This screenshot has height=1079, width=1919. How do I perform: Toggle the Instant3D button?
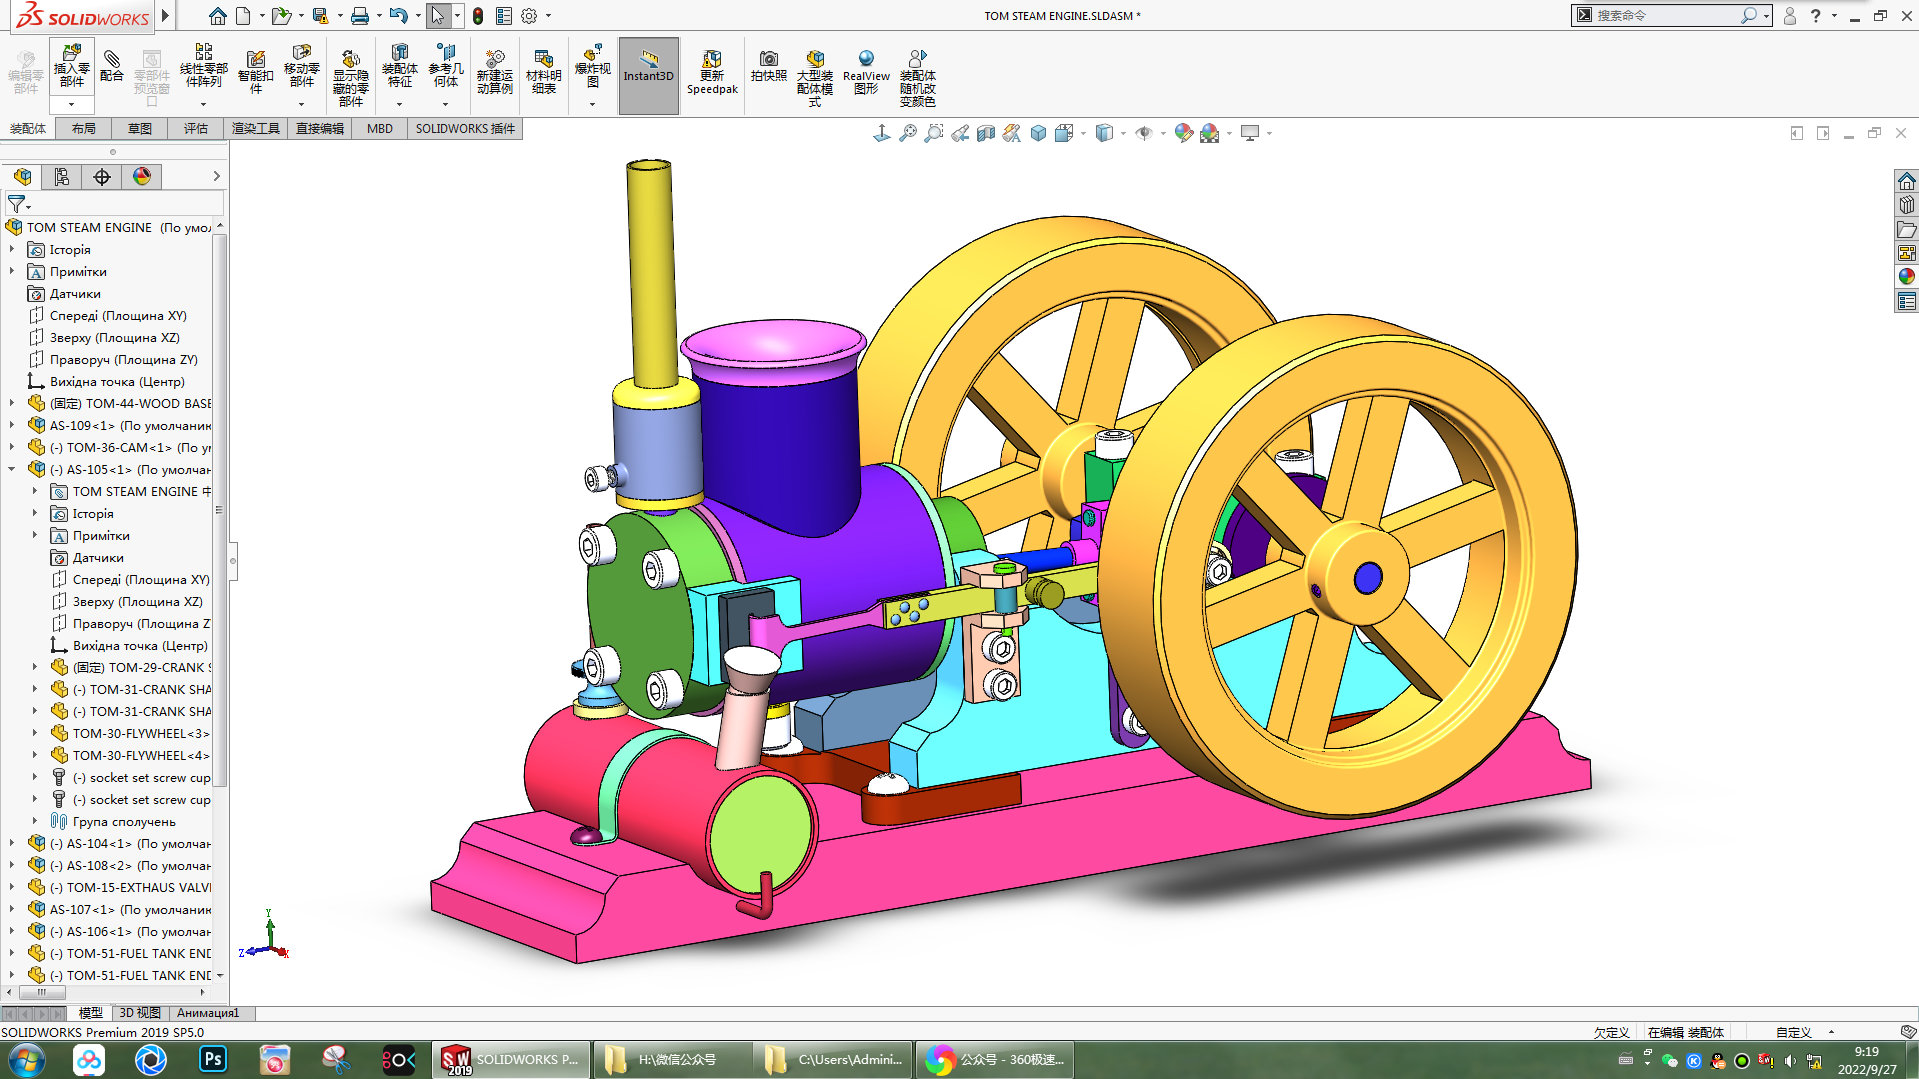(x=648, y=66)
